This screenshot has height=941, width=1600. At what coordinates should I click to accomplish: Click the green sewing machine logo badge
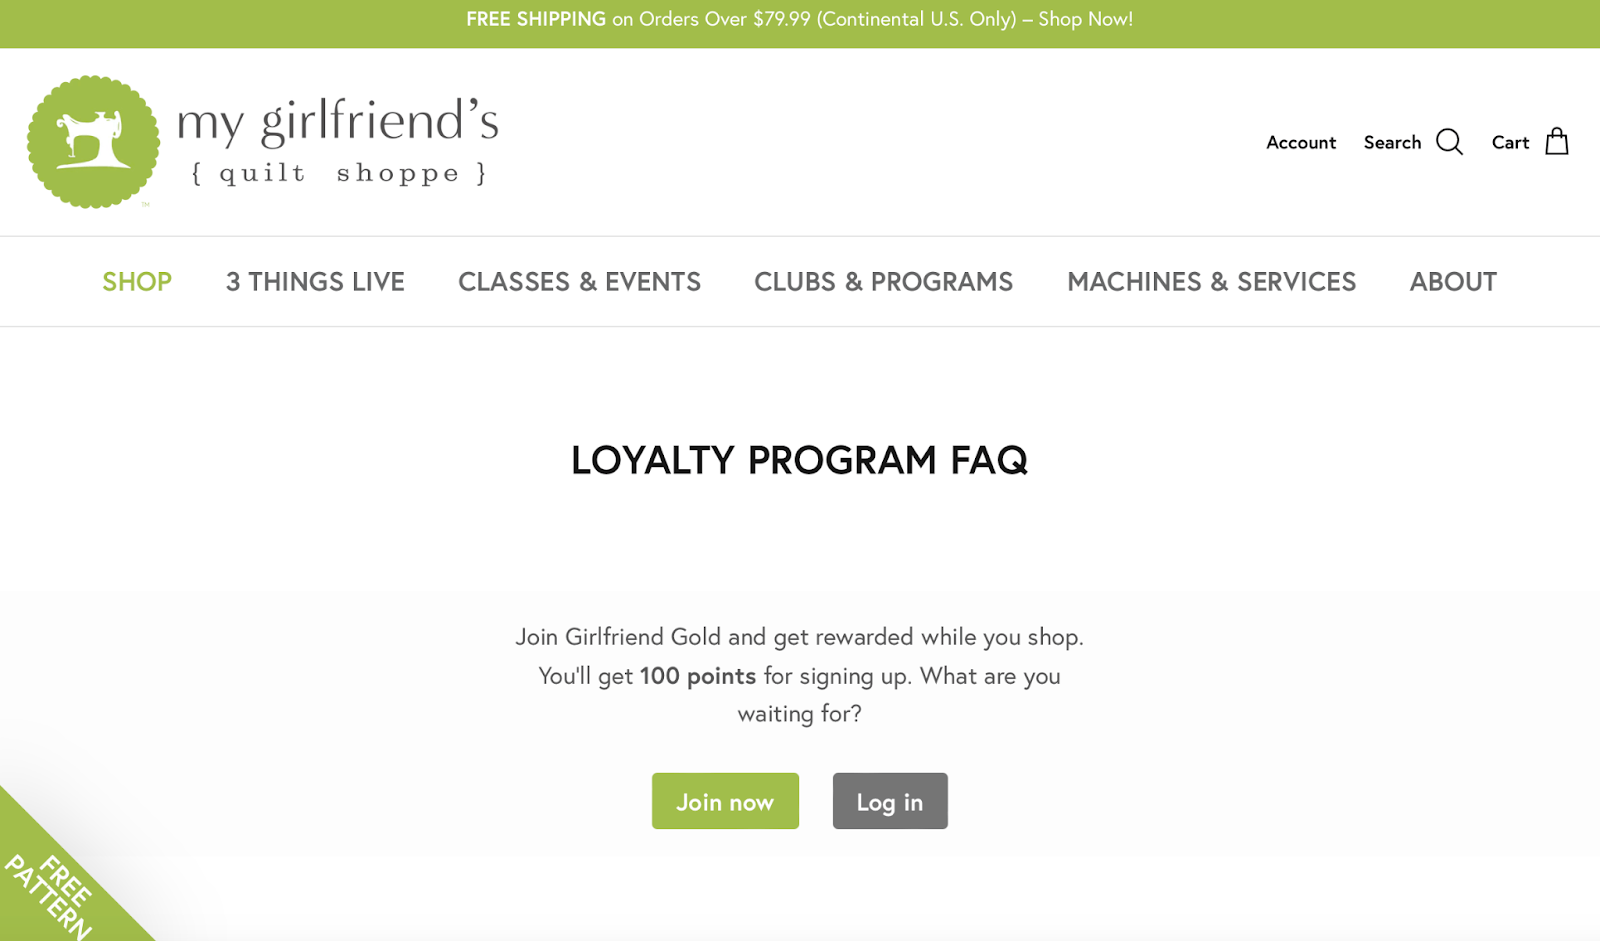(x=93, y=142)
